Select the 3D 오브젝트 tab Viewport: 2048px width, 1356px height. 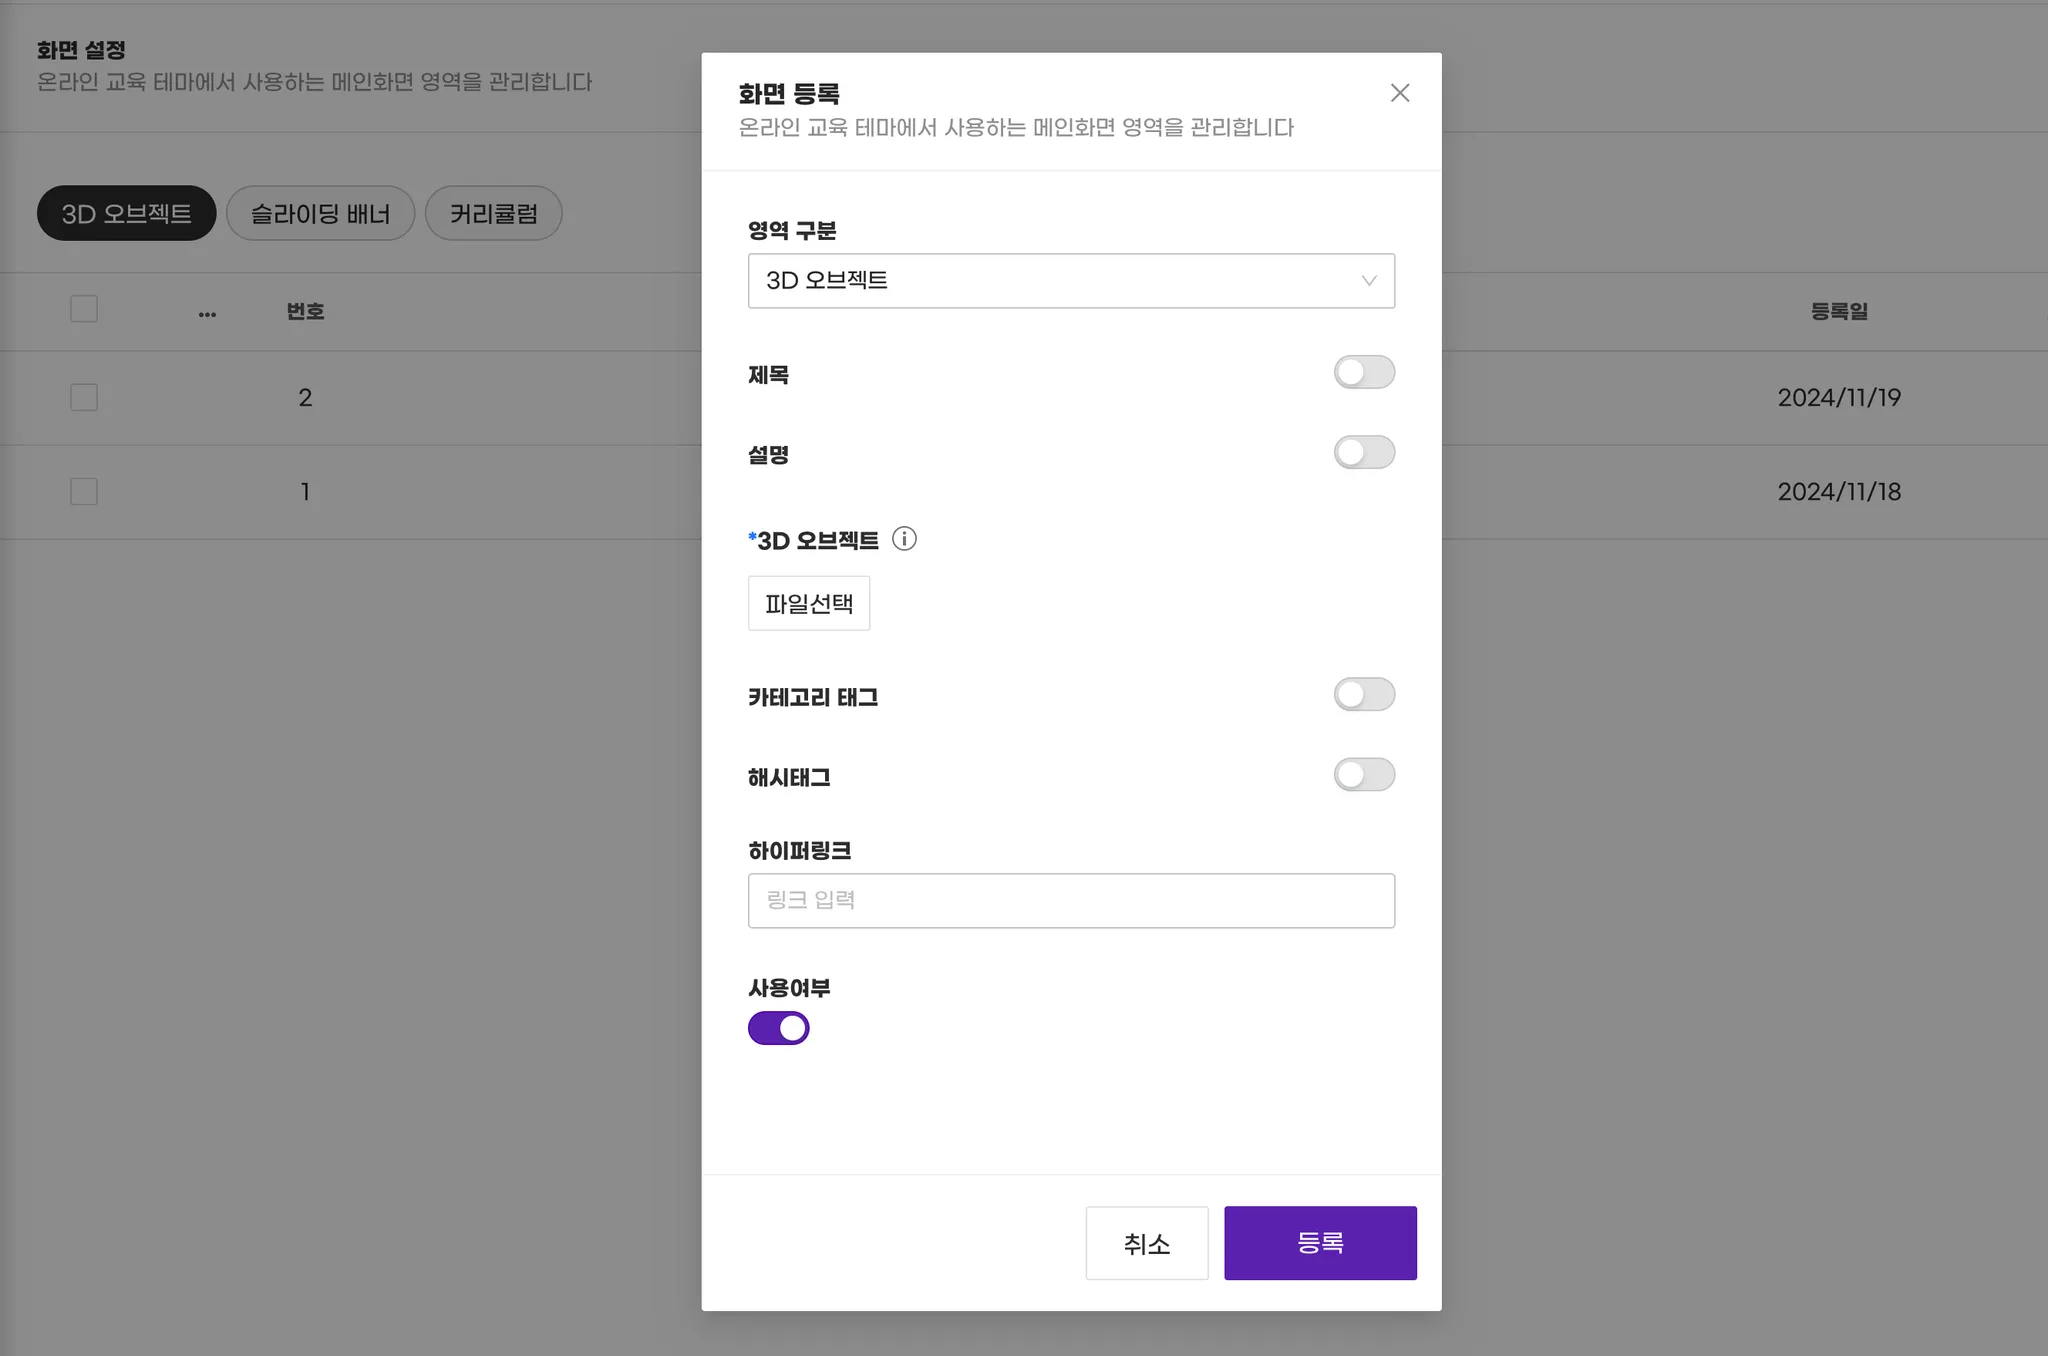tap(126, 213)
